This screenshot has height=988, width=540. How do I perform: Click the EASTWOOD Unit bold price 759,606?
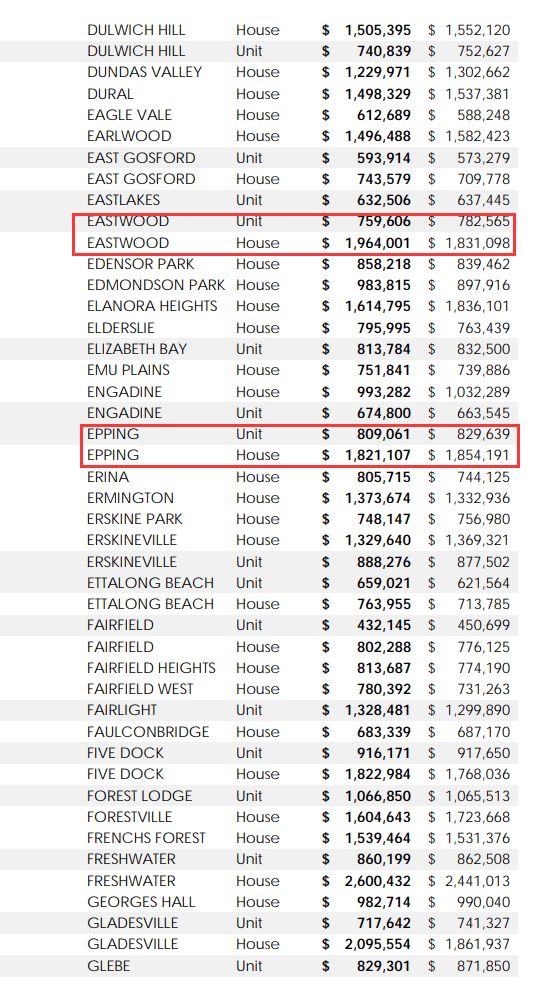click(x=384, y=221)
